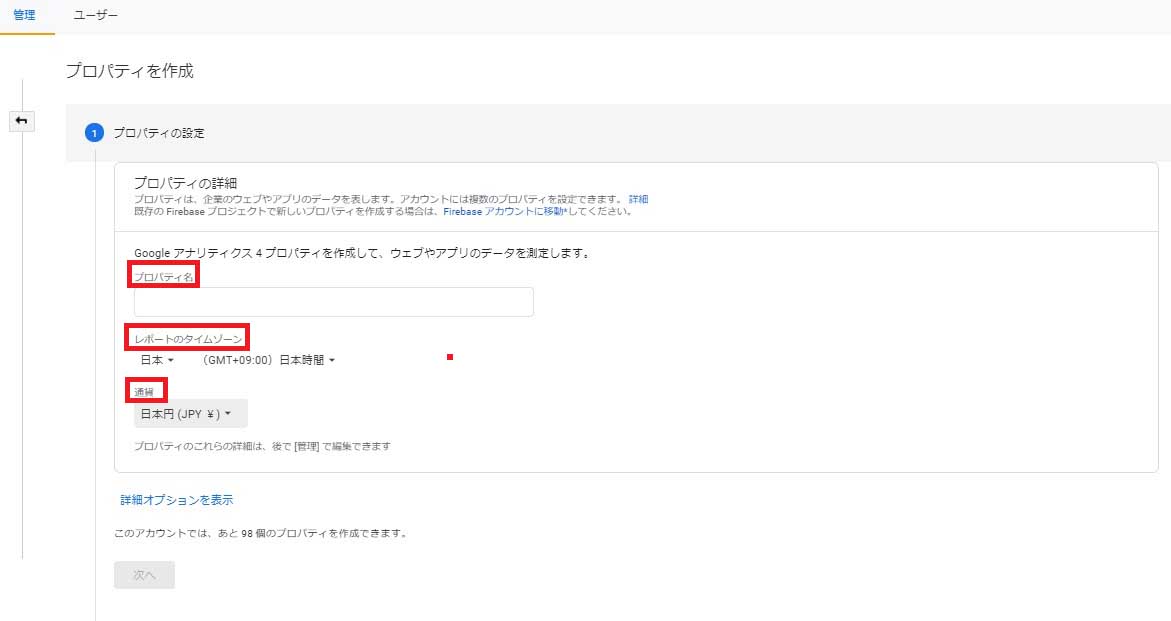Open the 日本 country dropdown
The image size is (1171, 621).
tap(158, 360)
